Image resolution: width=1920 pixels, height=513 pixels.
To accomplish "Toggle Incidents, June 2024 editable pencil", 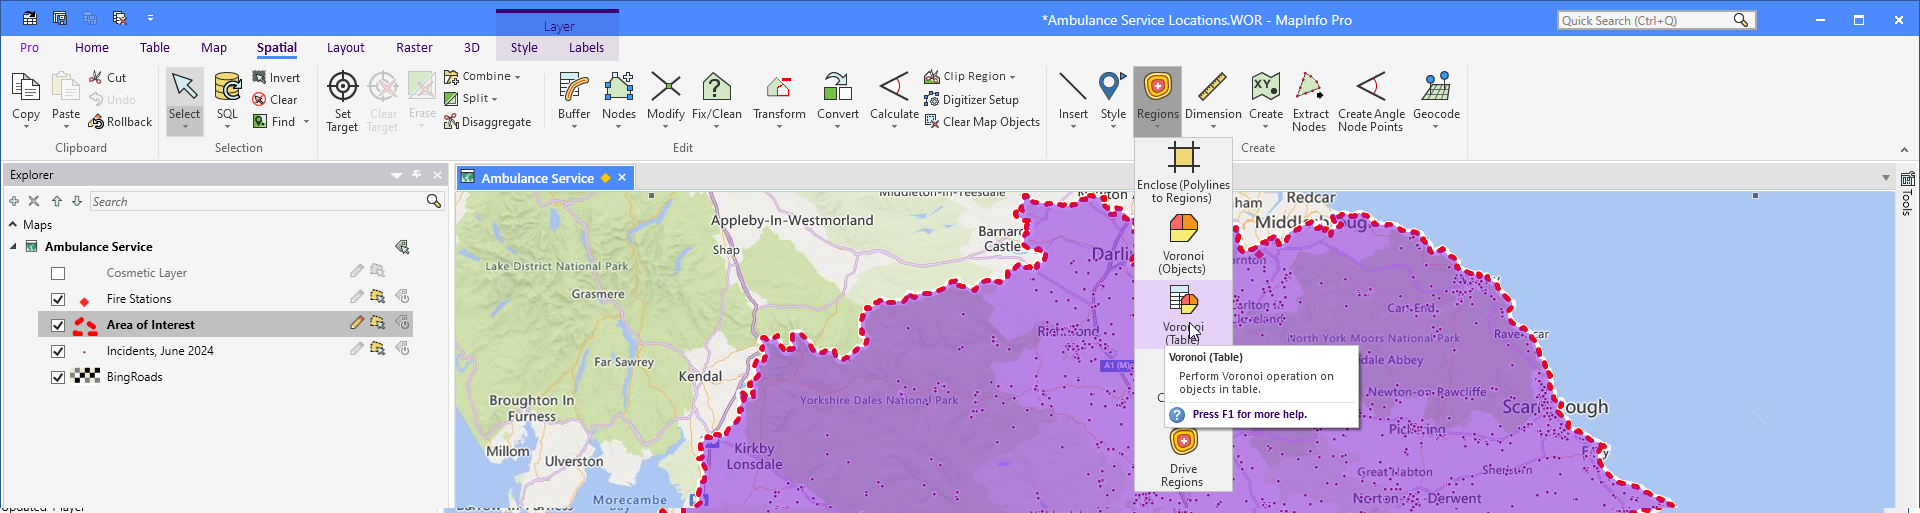I will (x=356, y=349).
